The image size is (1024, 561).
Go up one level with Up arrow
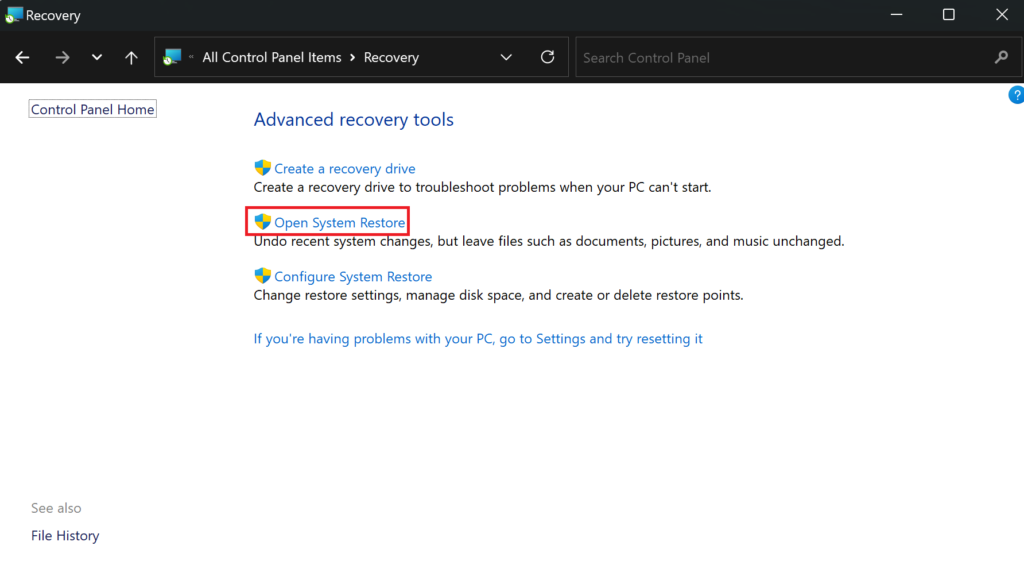coord(131,58)
